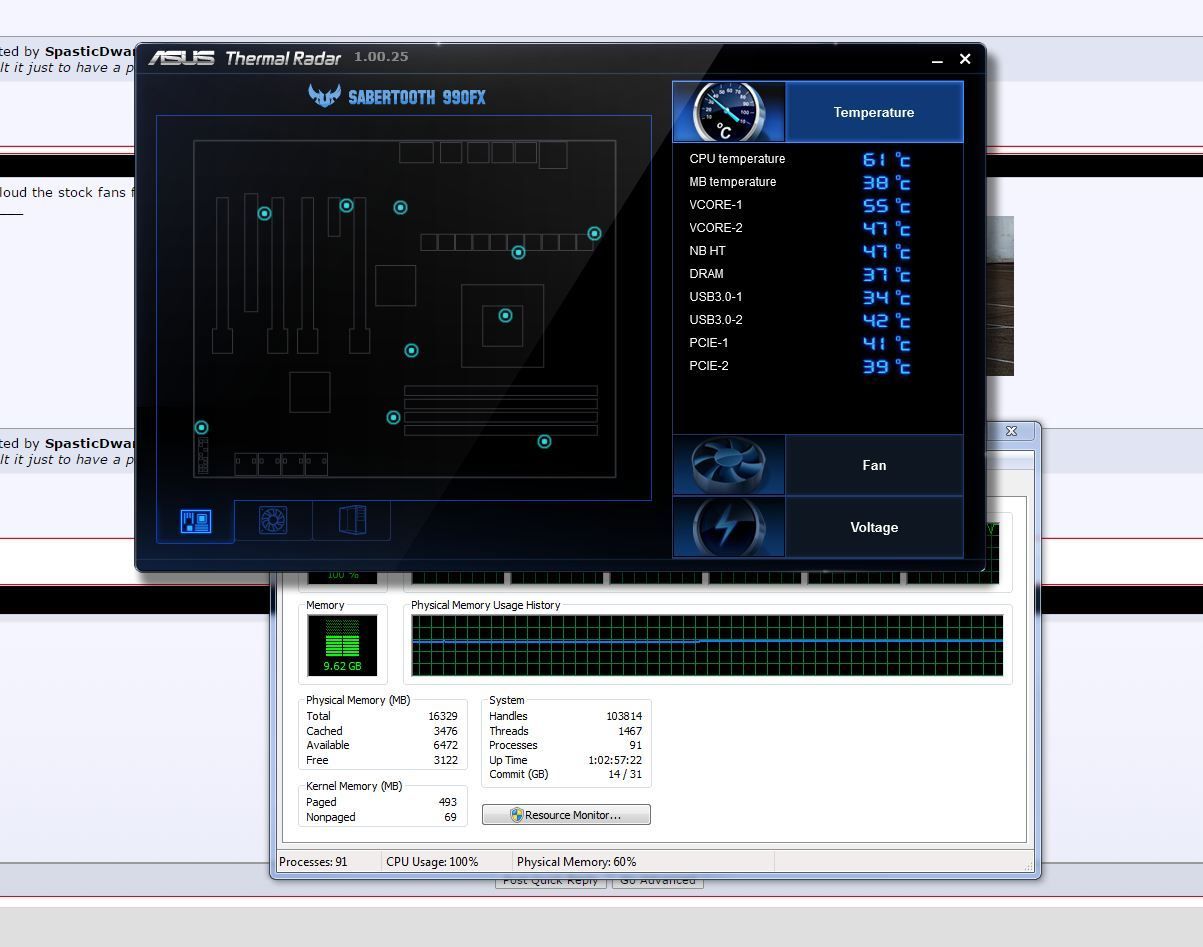Switch to the Fan tab
Image resolution: width=1203 pixels, height=947 pixels.
pos(874,465)
